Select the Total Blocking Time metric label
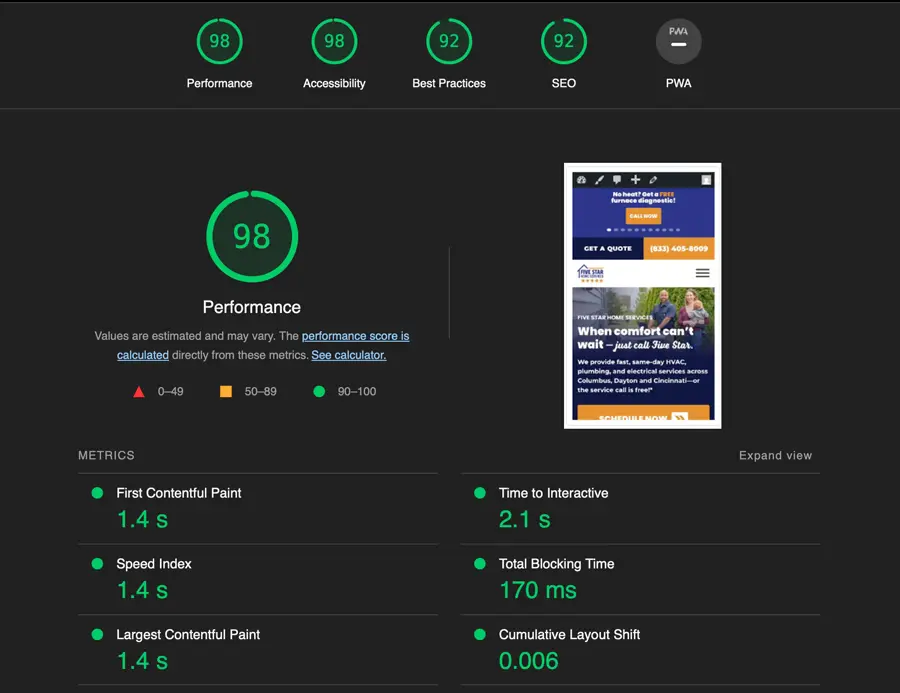900x693 pixels. (x=556, y=564)
